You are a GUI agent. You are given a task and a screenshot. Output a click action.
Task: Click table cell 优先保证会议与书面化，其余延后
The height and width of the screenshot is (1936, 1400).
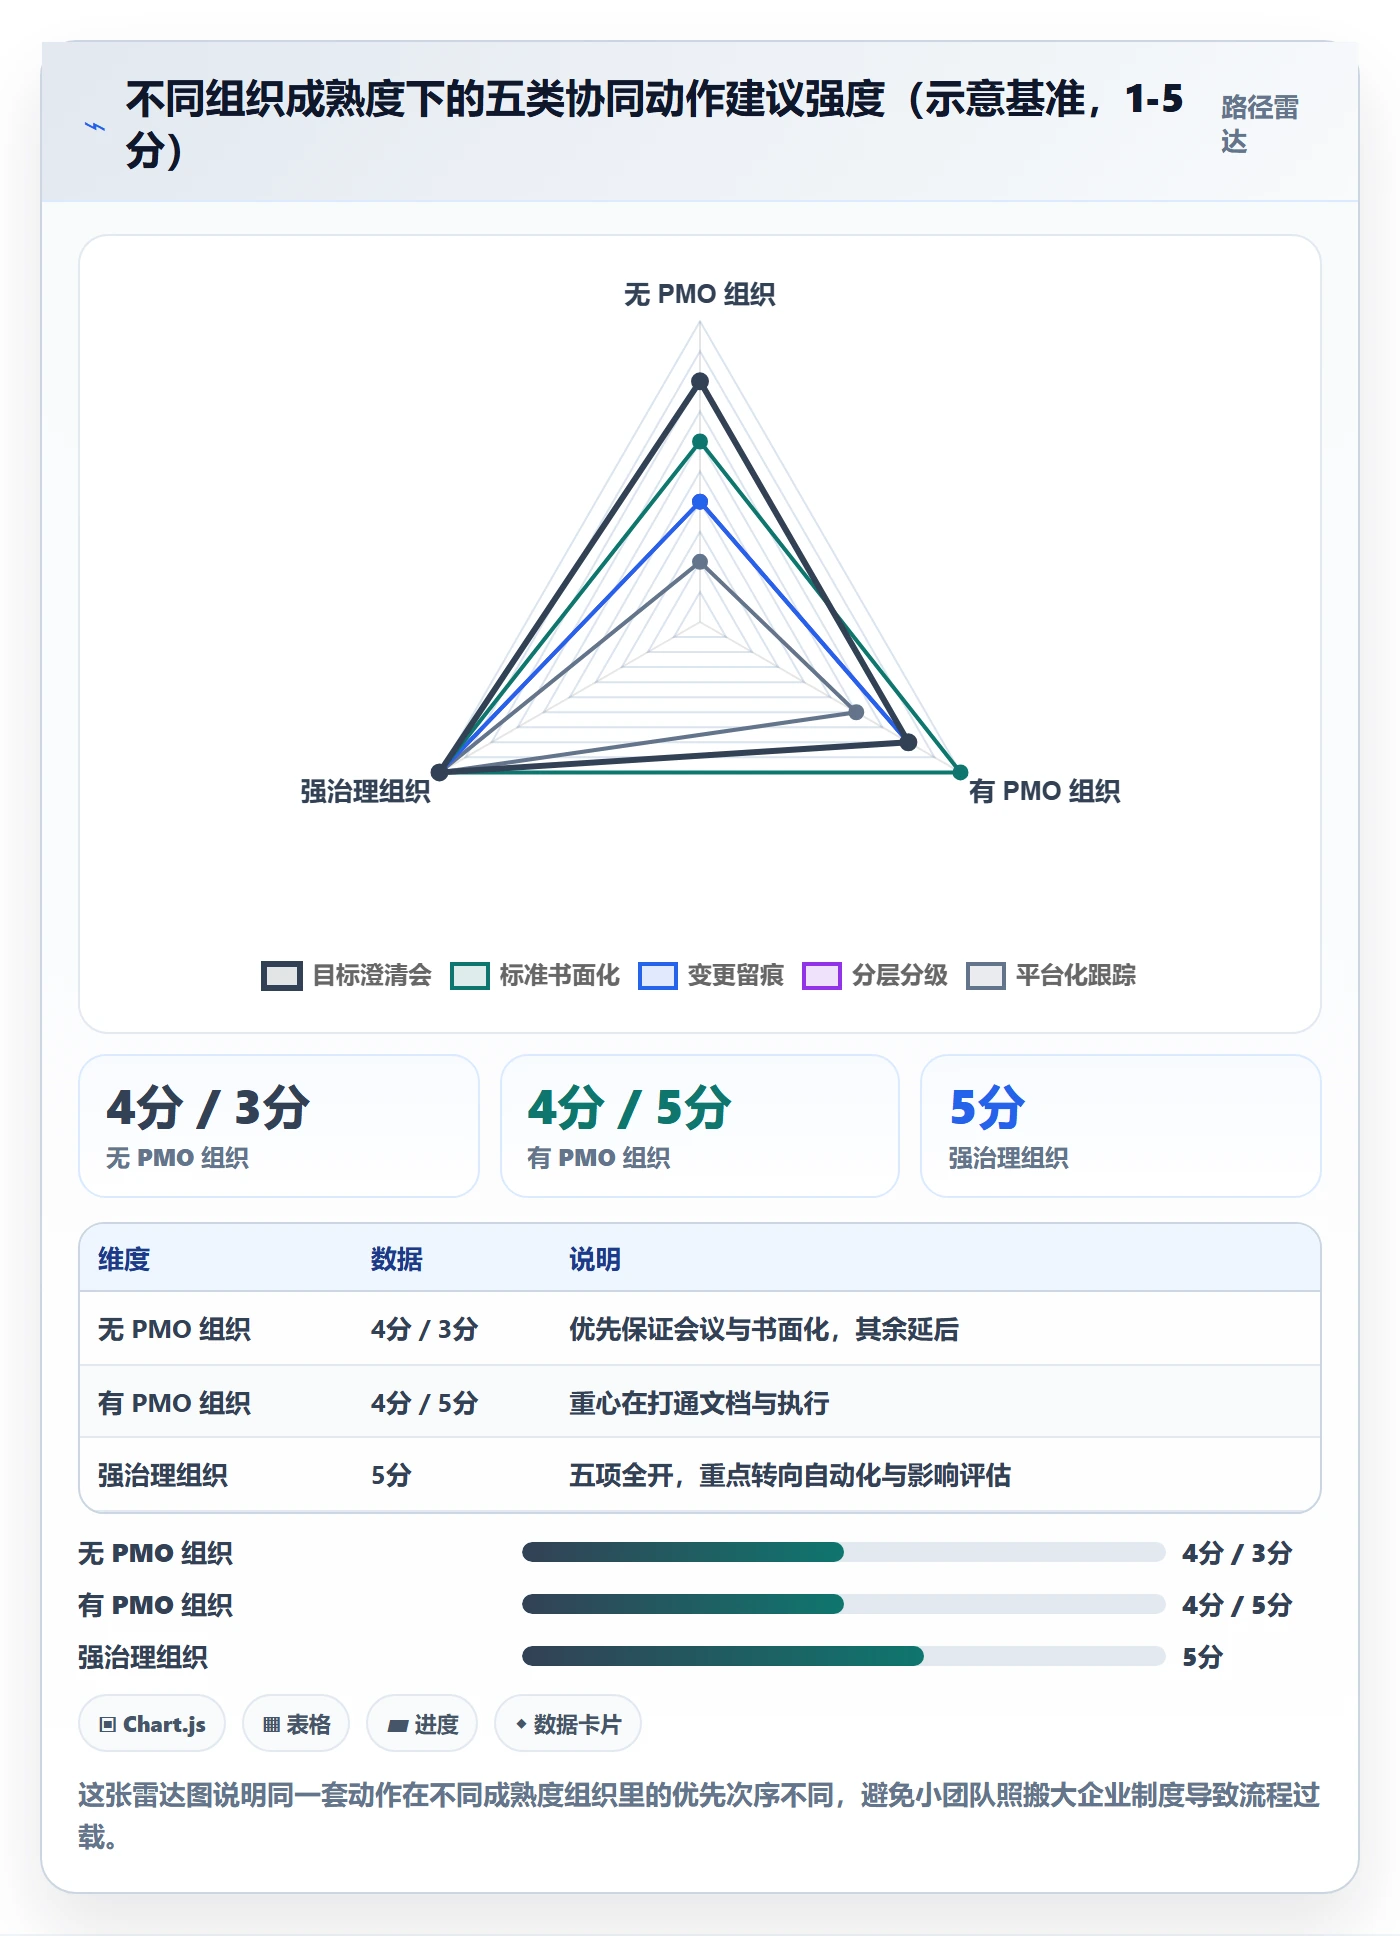(764, 1329)
